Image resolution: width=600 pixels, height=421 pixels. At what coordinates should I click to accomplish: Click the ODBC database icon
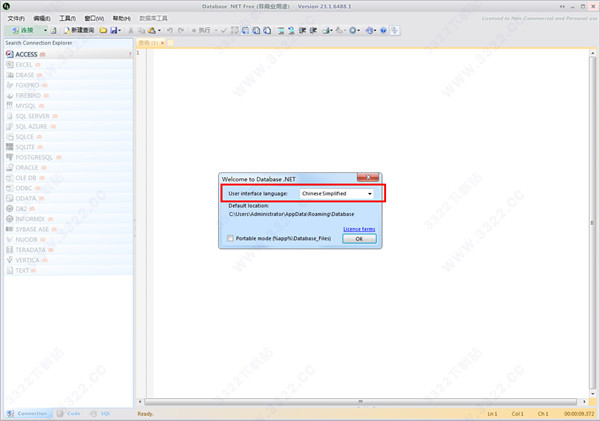(x=10, y=188)
